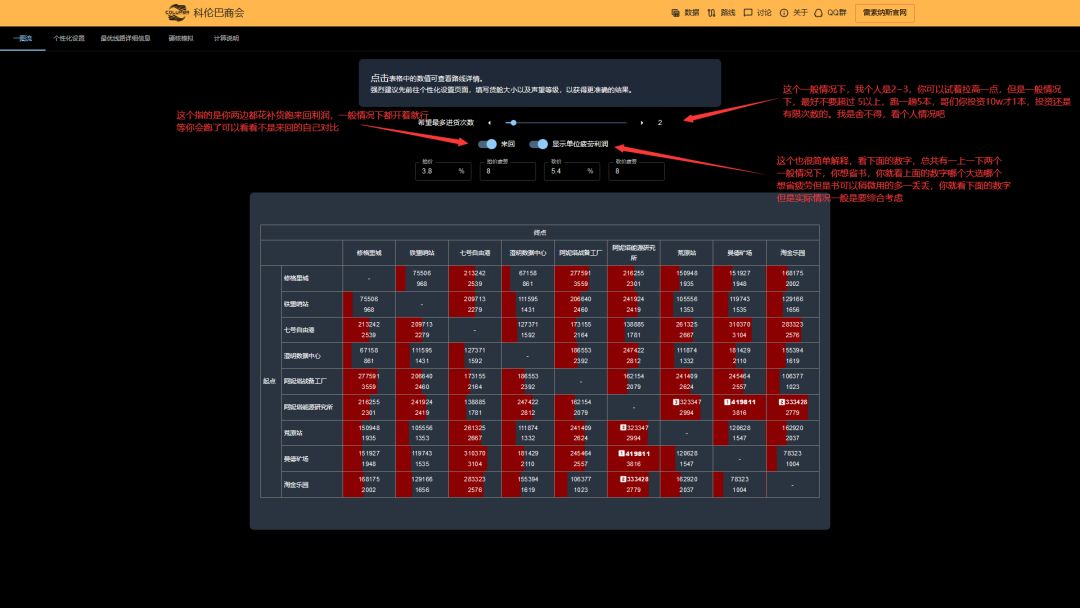Screen dimensions: 1080x608
Task: Switch to the 个性化设置 tab
Action: 69,39
